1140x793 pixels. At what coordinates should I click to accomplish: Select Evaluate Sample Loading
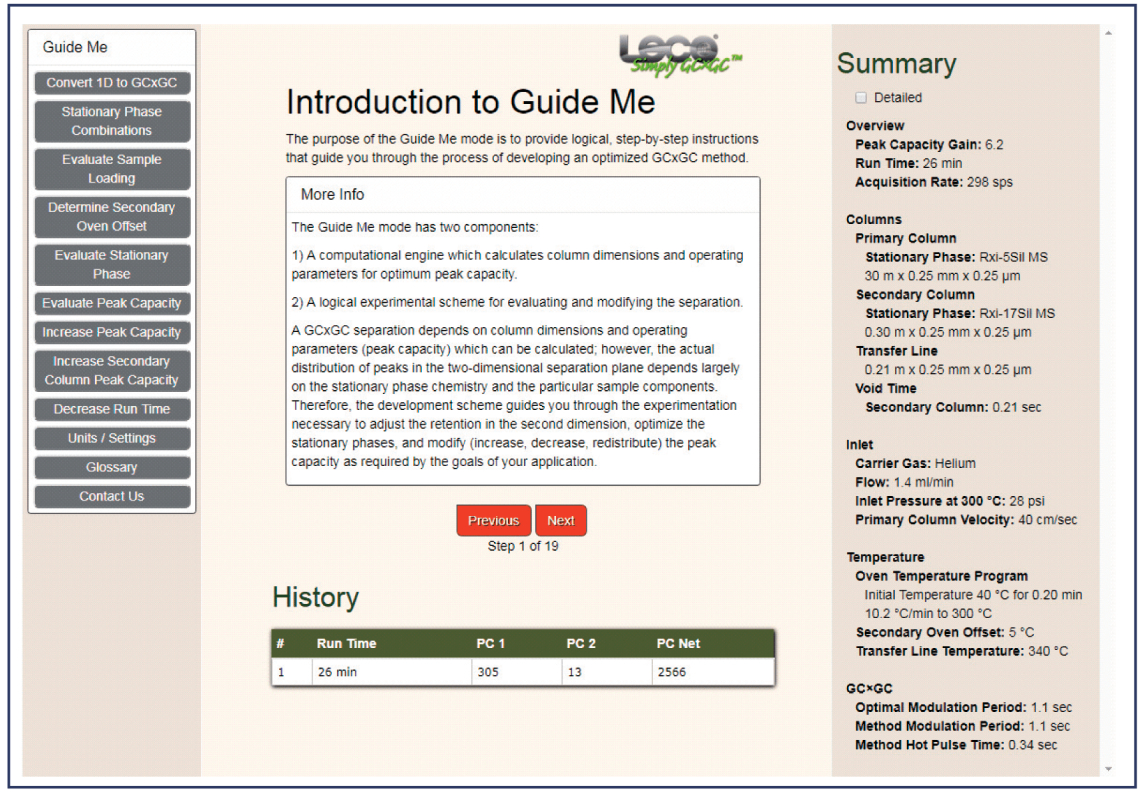[x=112, y=169]
